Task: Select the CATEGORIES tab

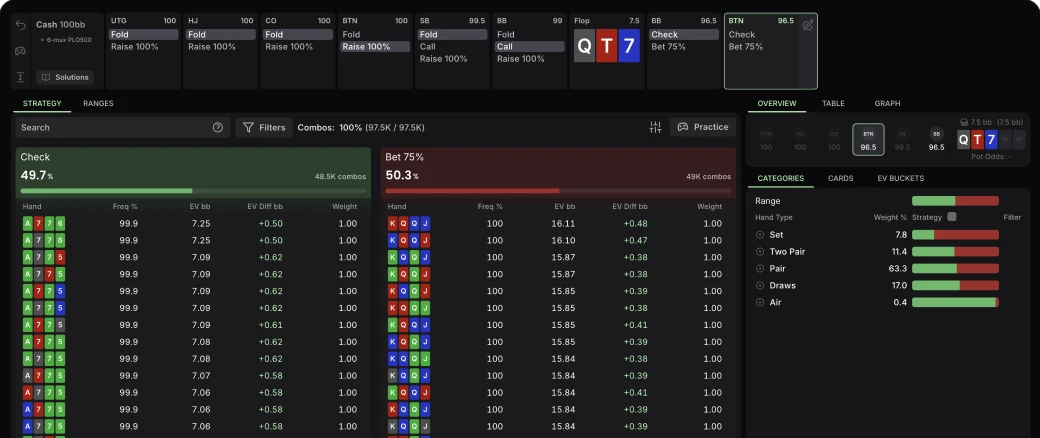Action: 780,179
